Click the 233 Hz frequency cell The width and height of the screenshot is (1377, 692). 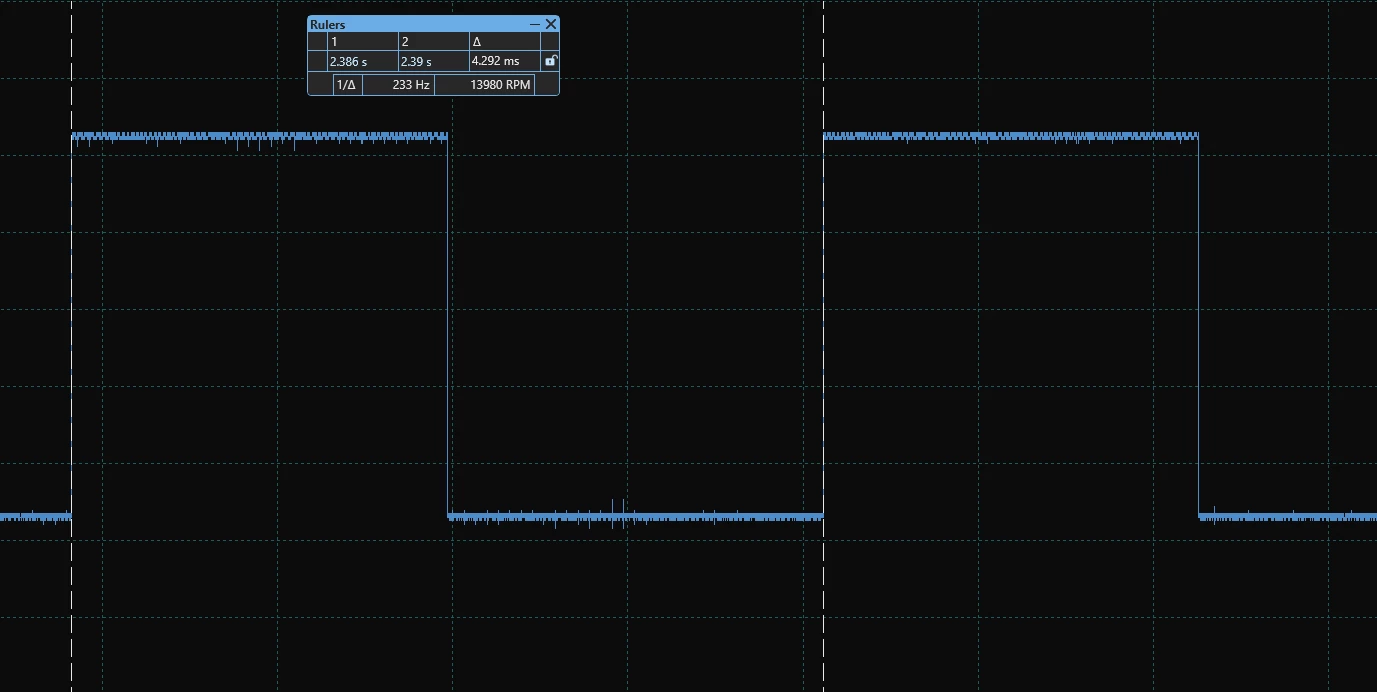coord(398,85)
